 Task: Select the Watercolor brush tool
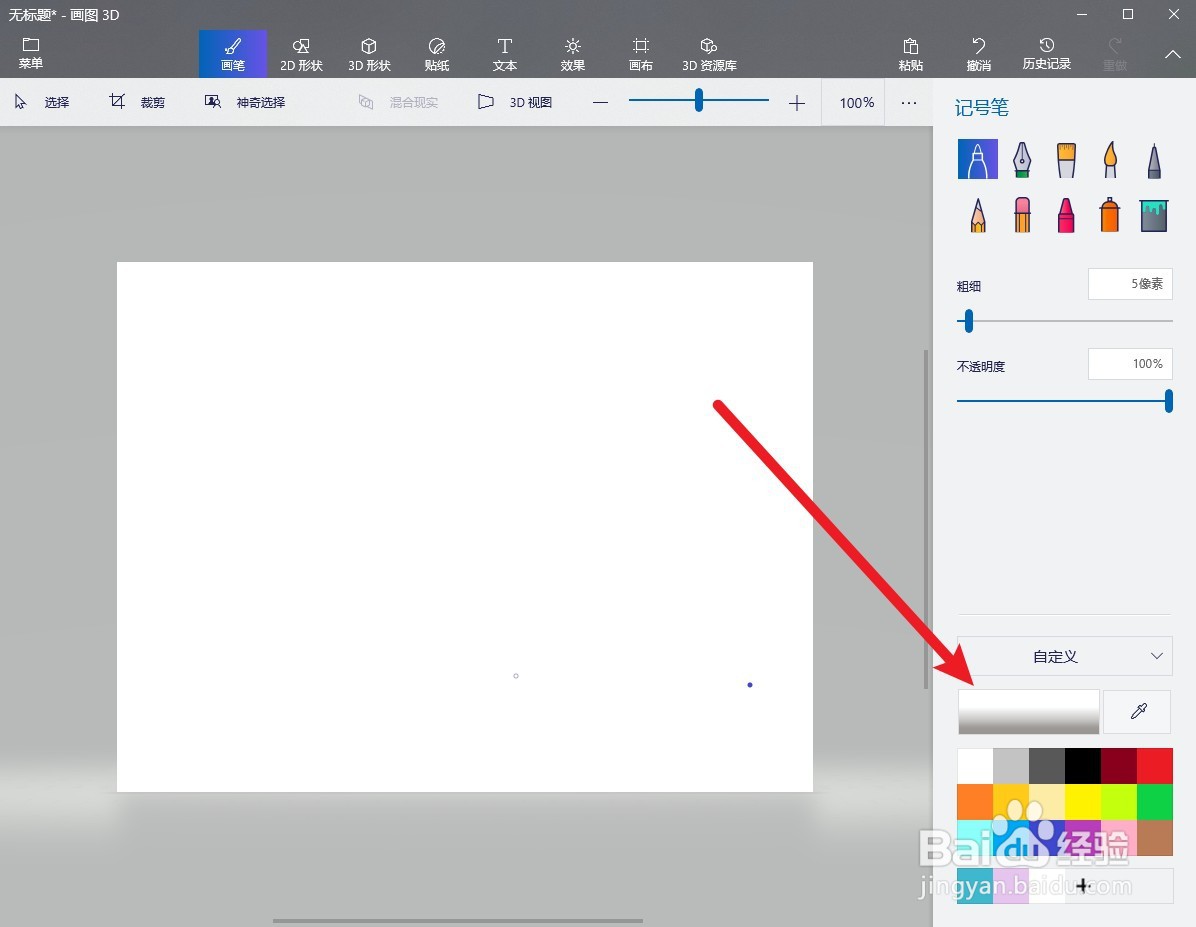click(x=1110, y=159)
